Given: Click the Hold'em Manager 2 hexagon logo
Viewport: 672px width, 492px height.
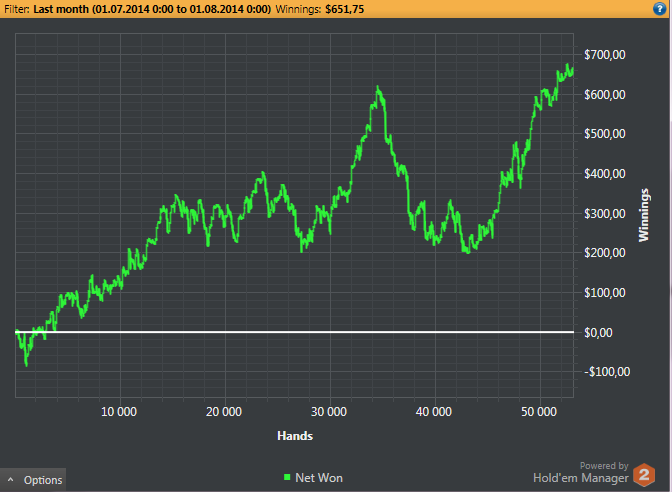Looking at the screenshot, I should click(644, 474).
